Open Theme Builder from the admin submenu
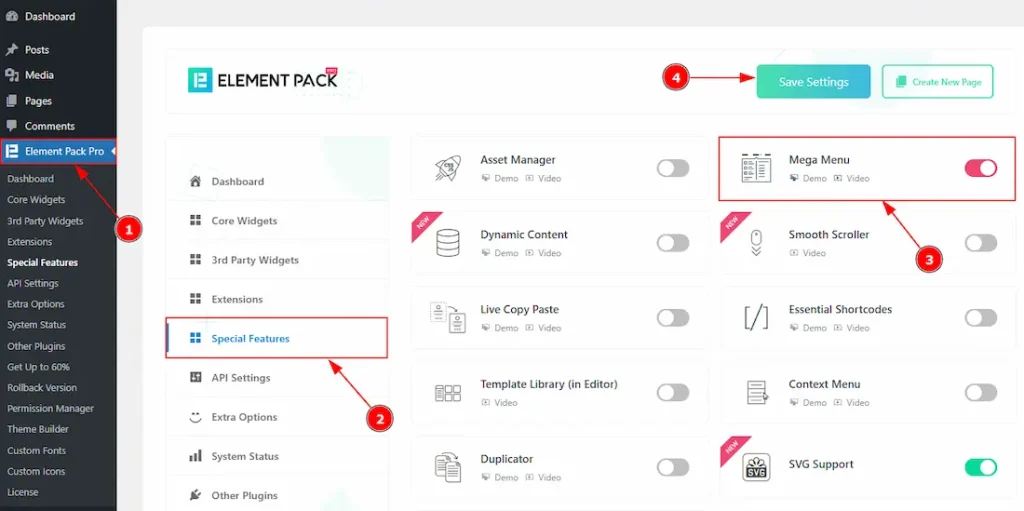Image resolution: width=1024 pixels, height=511 pixels. [x=38, y=429]
